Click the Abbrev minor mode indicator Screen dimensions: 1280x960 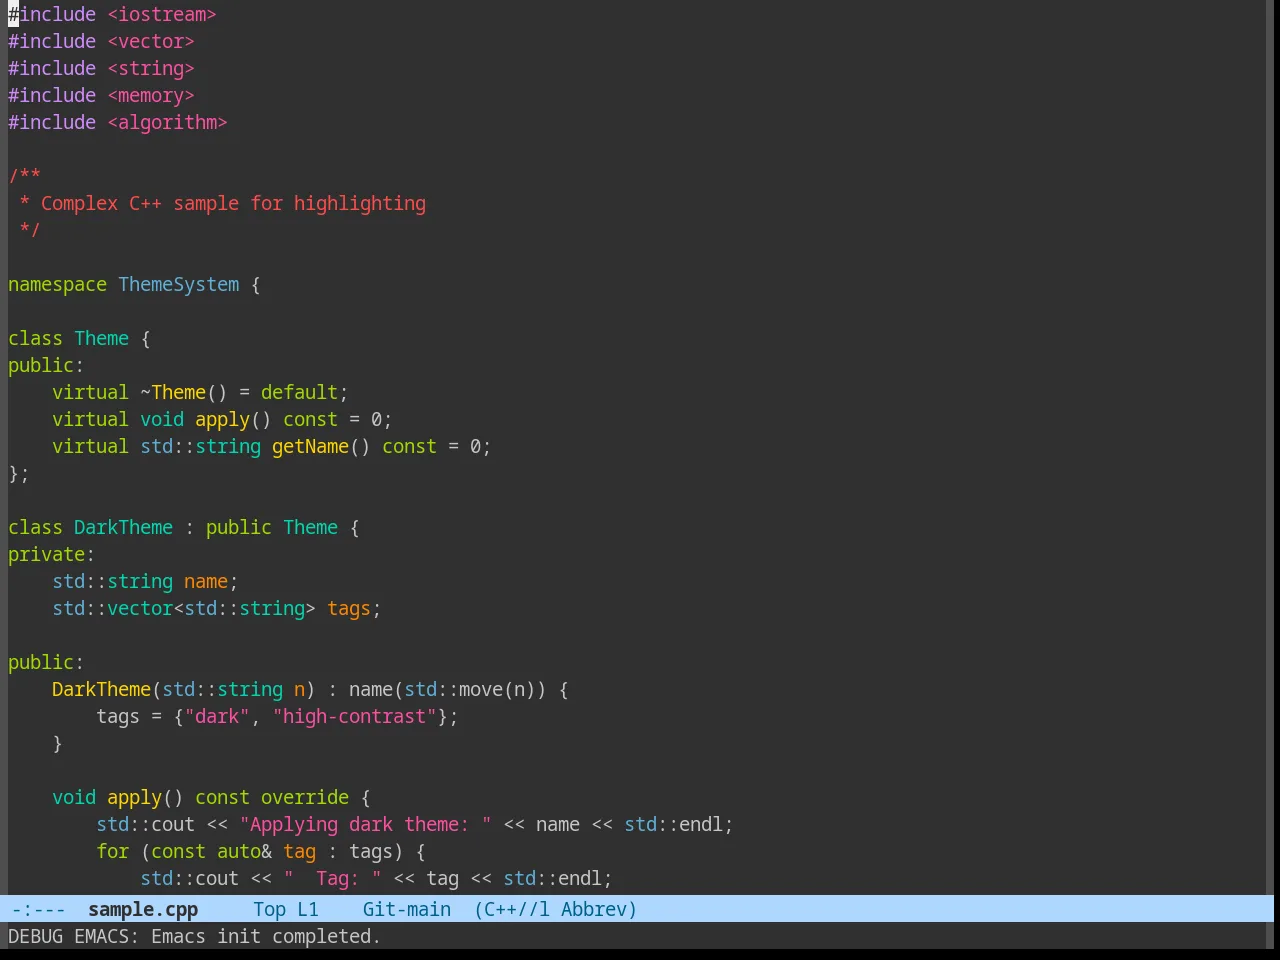coord(594,909)
